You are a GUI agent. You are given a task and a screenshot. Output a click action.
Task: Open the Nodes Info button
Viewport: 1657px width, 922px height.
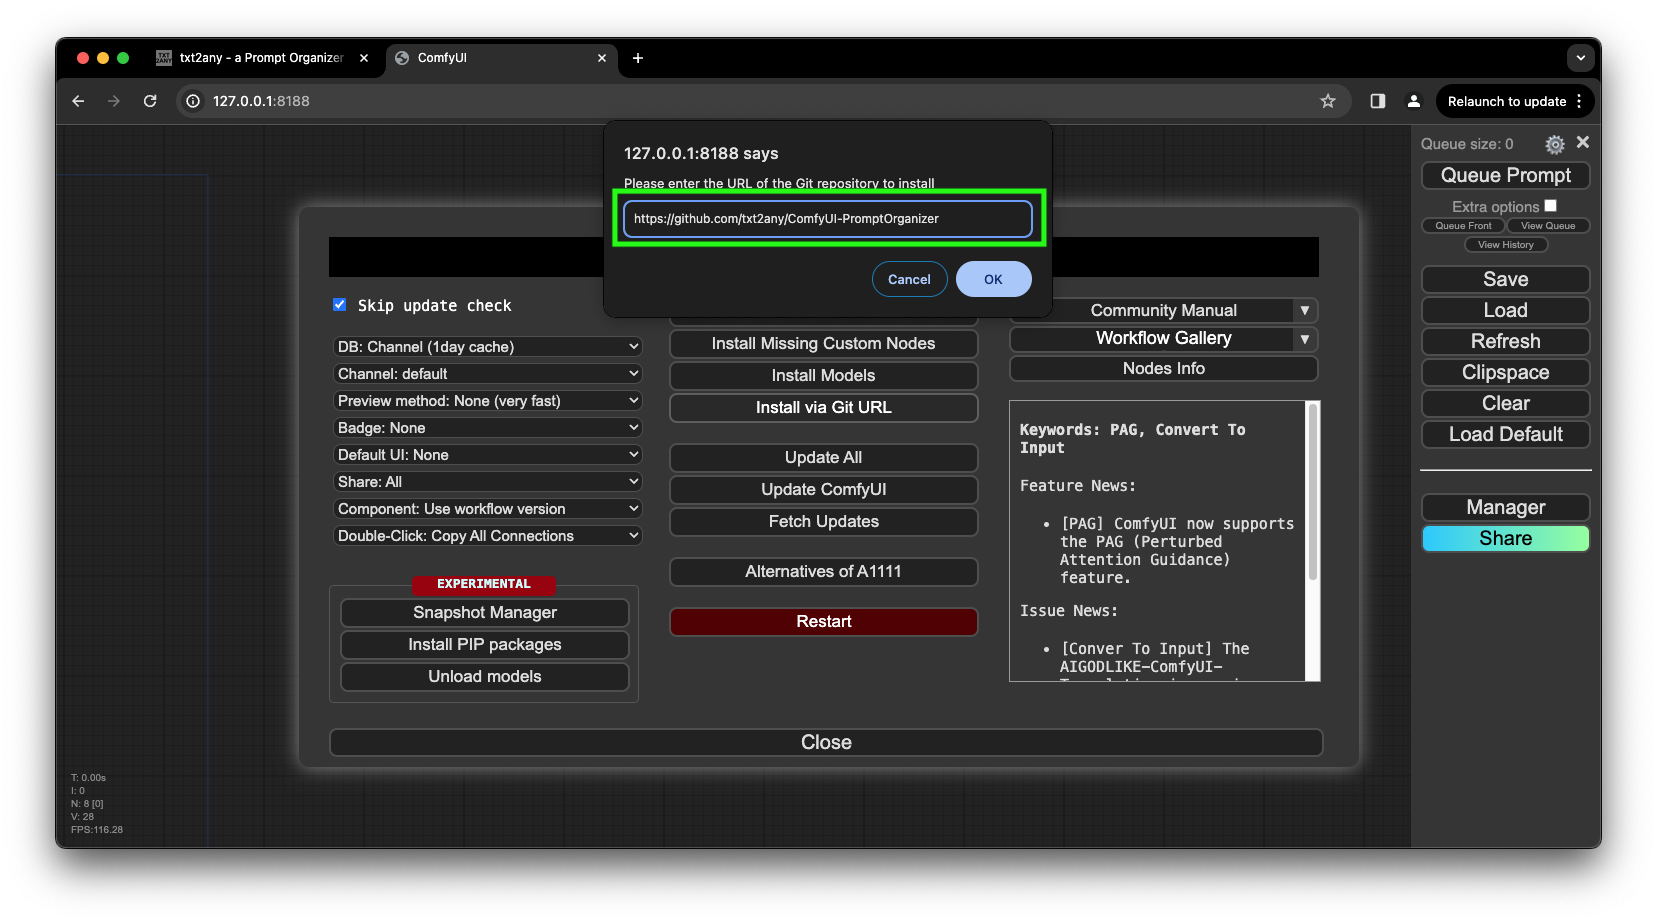tap(1163, 369)
